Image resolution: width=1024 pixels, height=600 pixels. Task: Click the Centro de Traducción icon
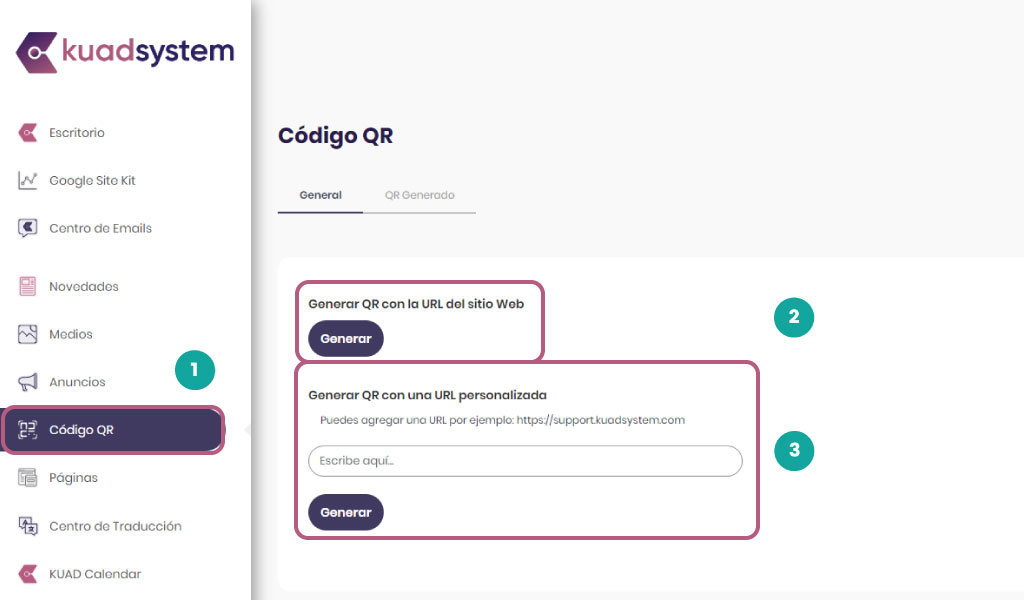(27, 526)
